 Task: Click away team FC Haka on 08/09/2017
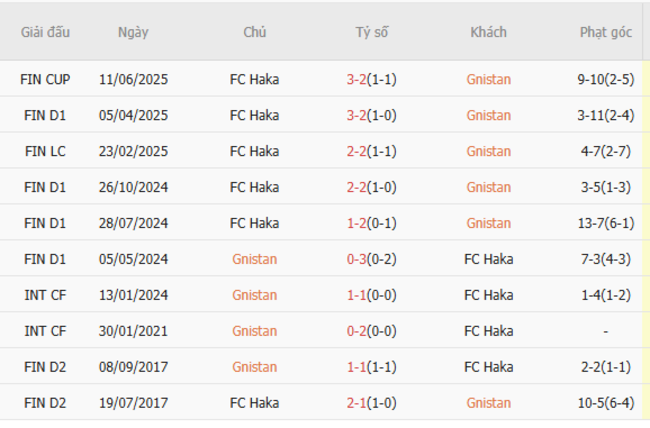(x=488, y=367)
